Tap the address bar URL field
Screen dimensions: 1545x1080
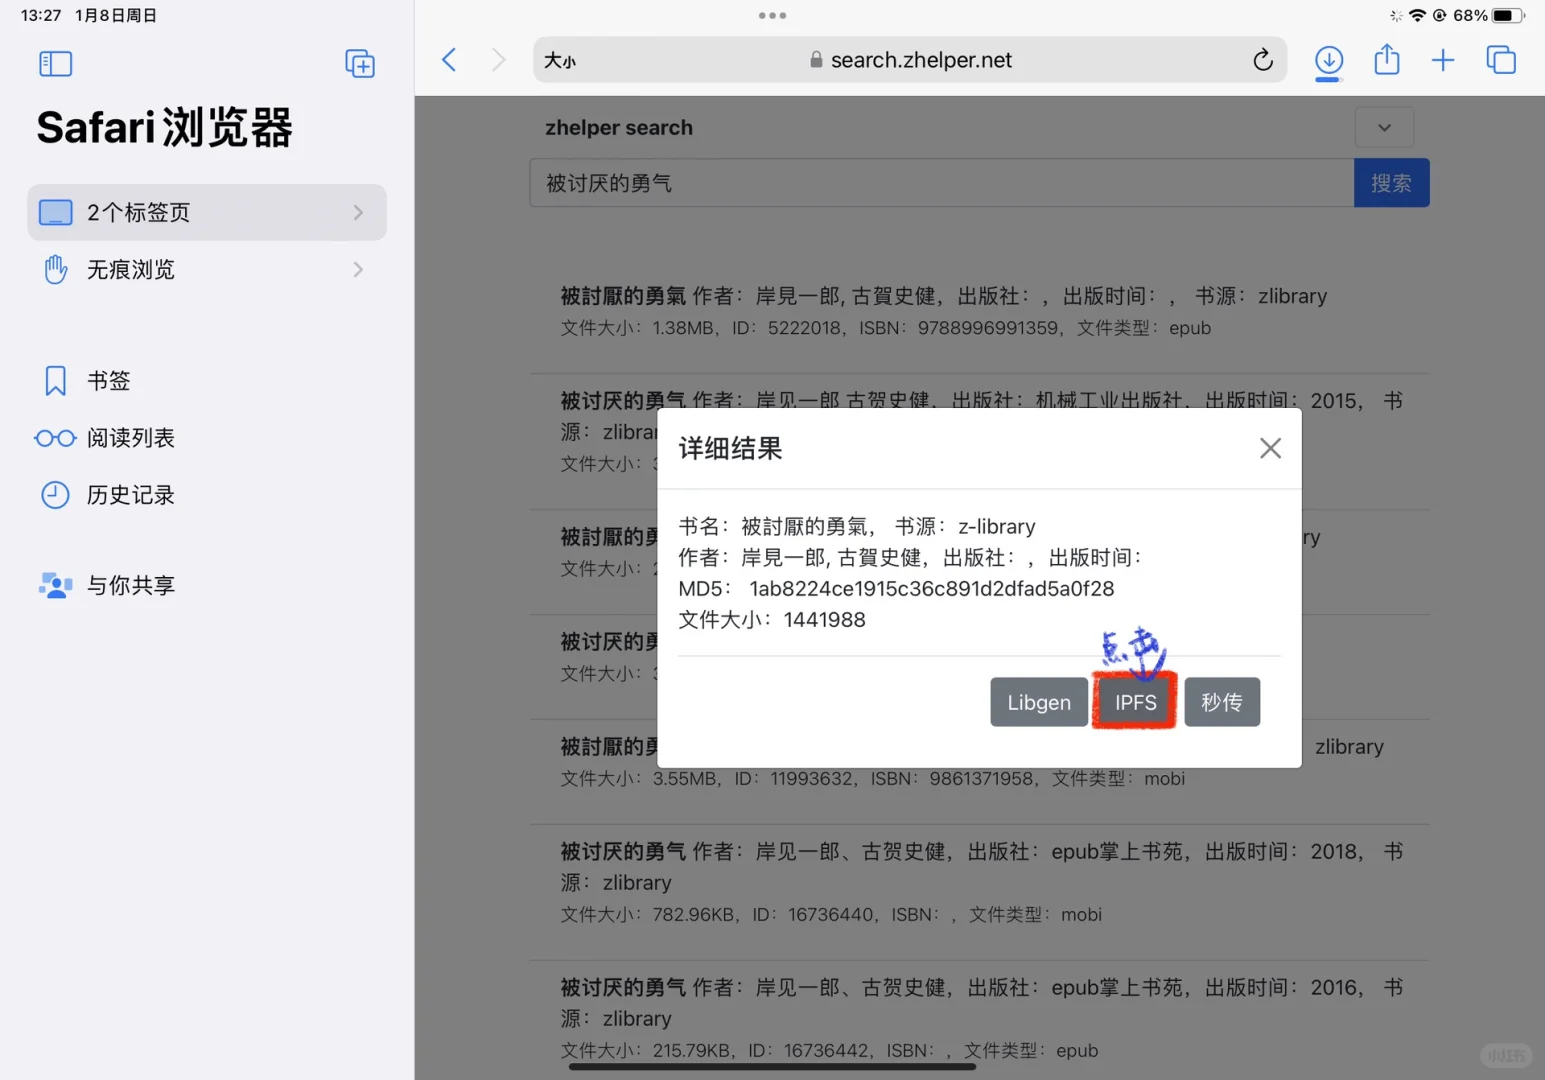(910, 60)
